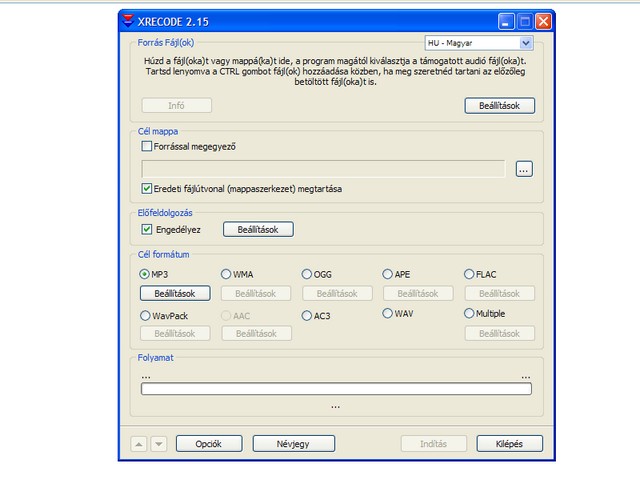The height and width of the screenshot is (480, 640).
Task: Click the Cél mappa folder path field
Action: [x=323, y=169]
